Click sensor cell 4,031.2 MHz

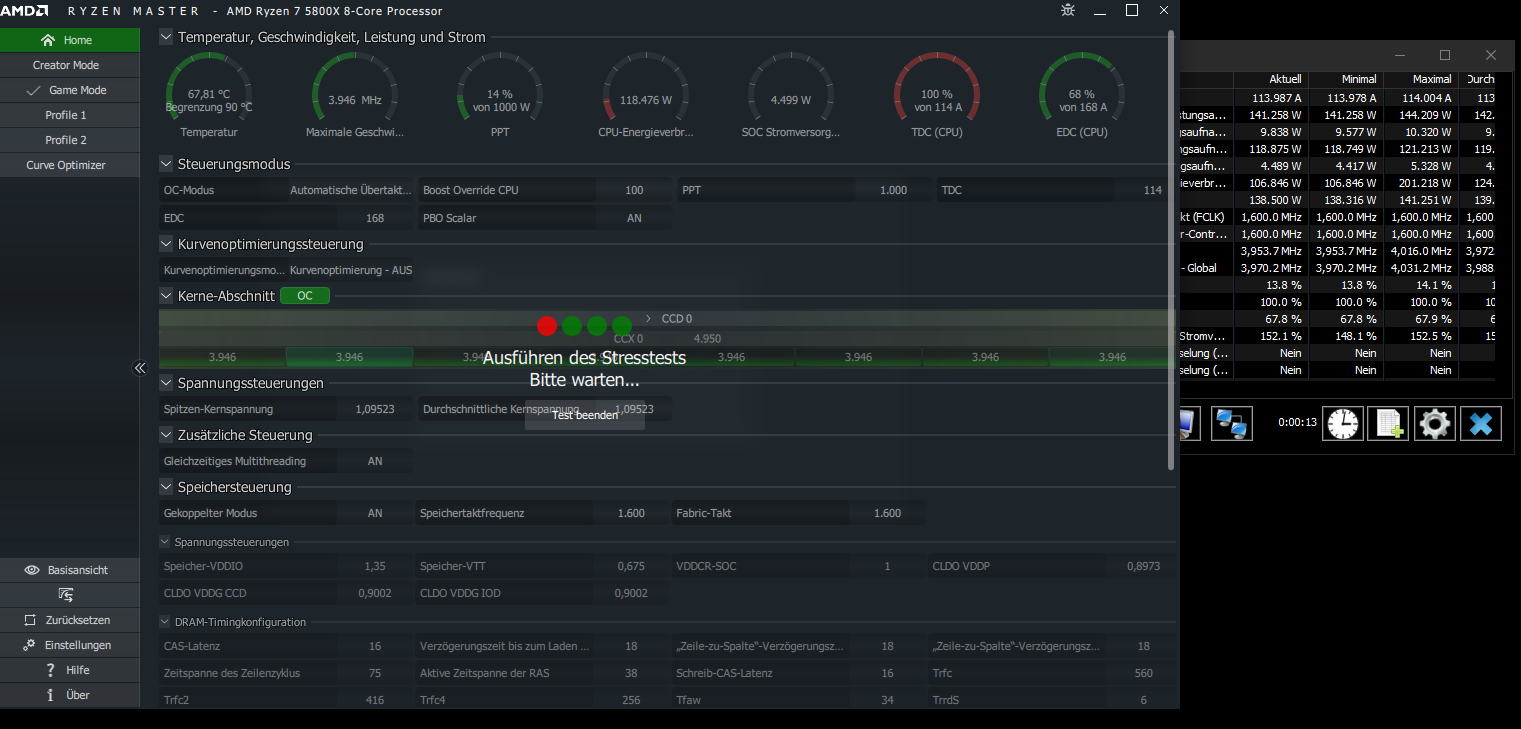1421,268
